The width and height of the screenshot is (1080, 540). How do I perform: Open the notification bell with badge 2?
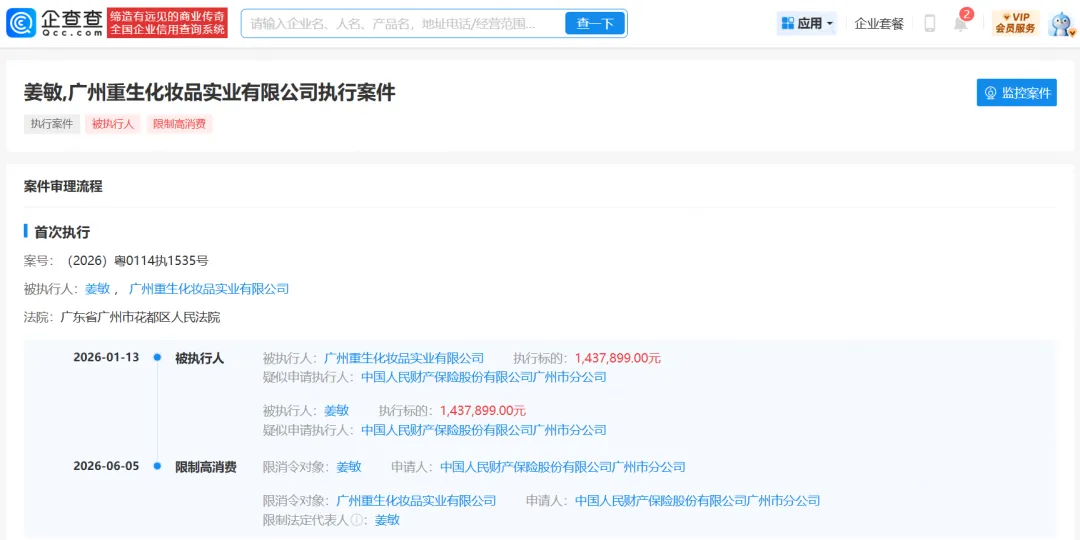[x=962, y=22]
